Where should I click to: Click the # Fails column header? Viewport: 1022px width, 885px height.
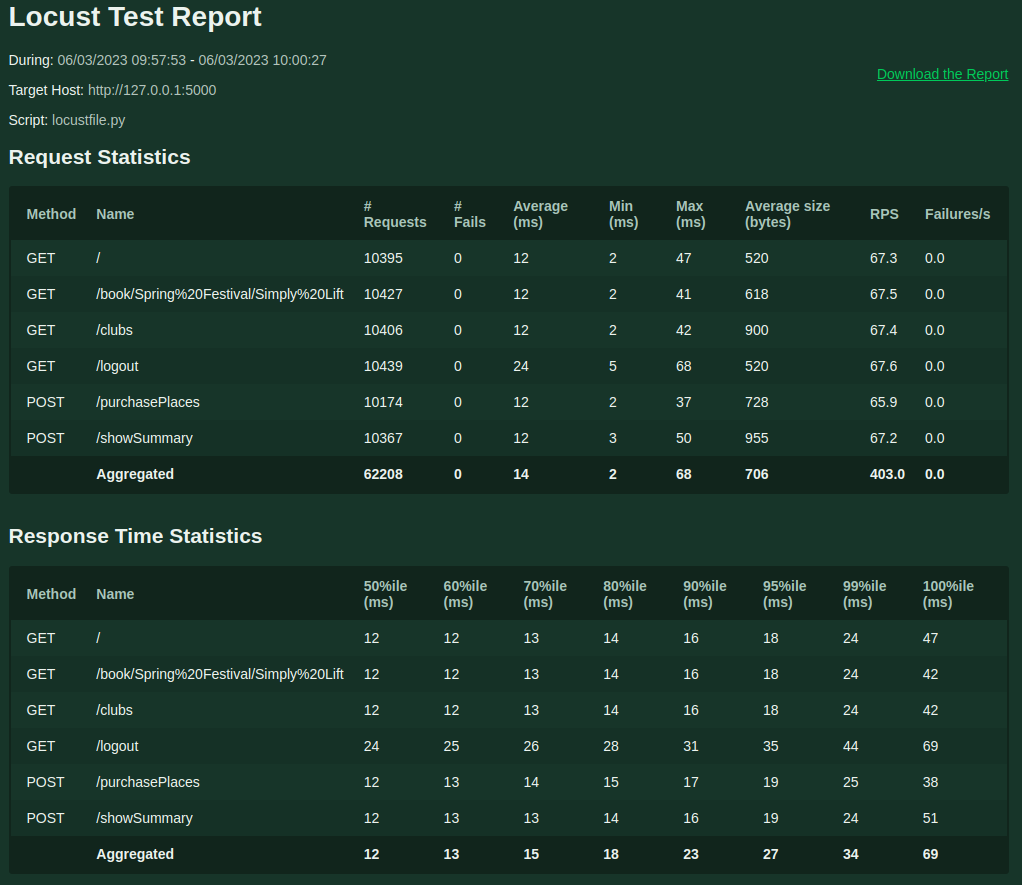469,214
